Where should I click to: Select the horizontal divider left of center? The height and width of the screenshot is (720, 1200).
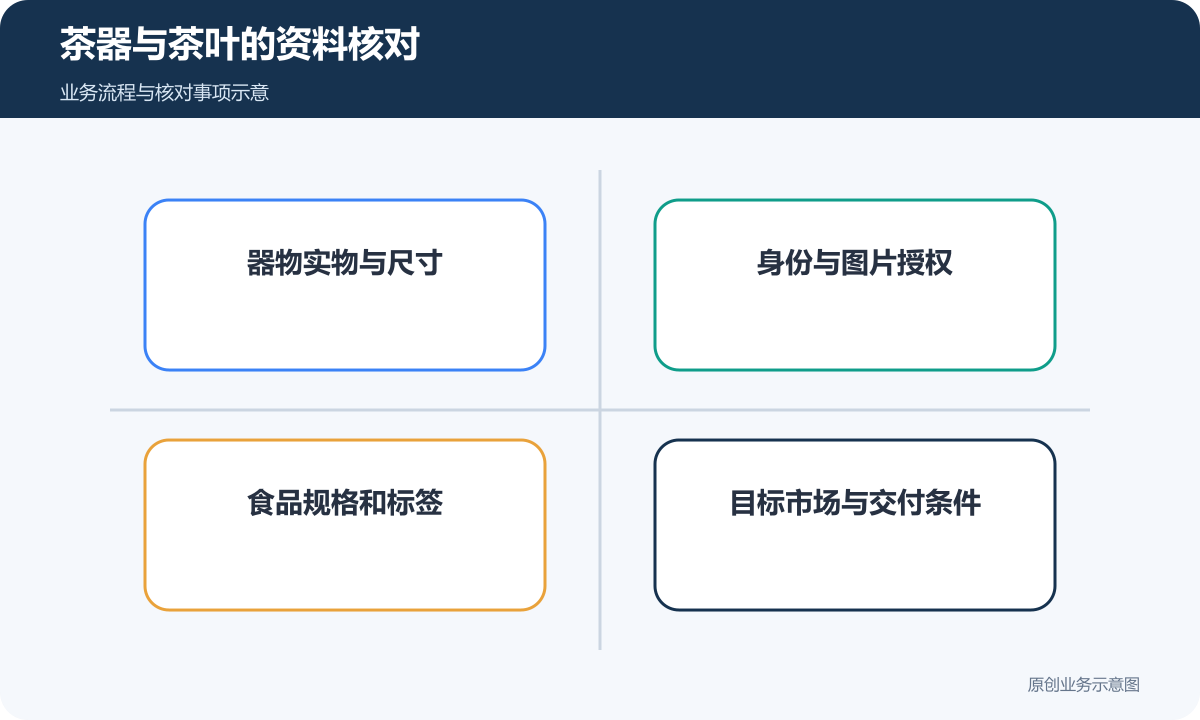pyautogui.click(x=354, y=410)
